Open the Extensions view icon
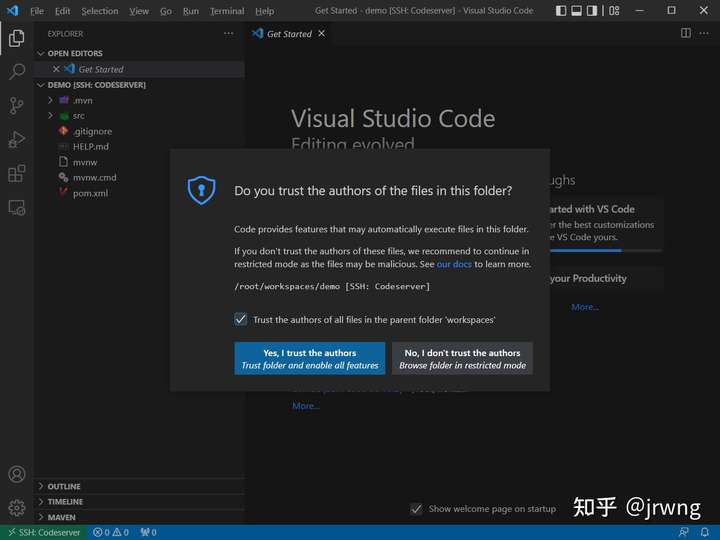720x540 pixels. click(x=17, y=174)
